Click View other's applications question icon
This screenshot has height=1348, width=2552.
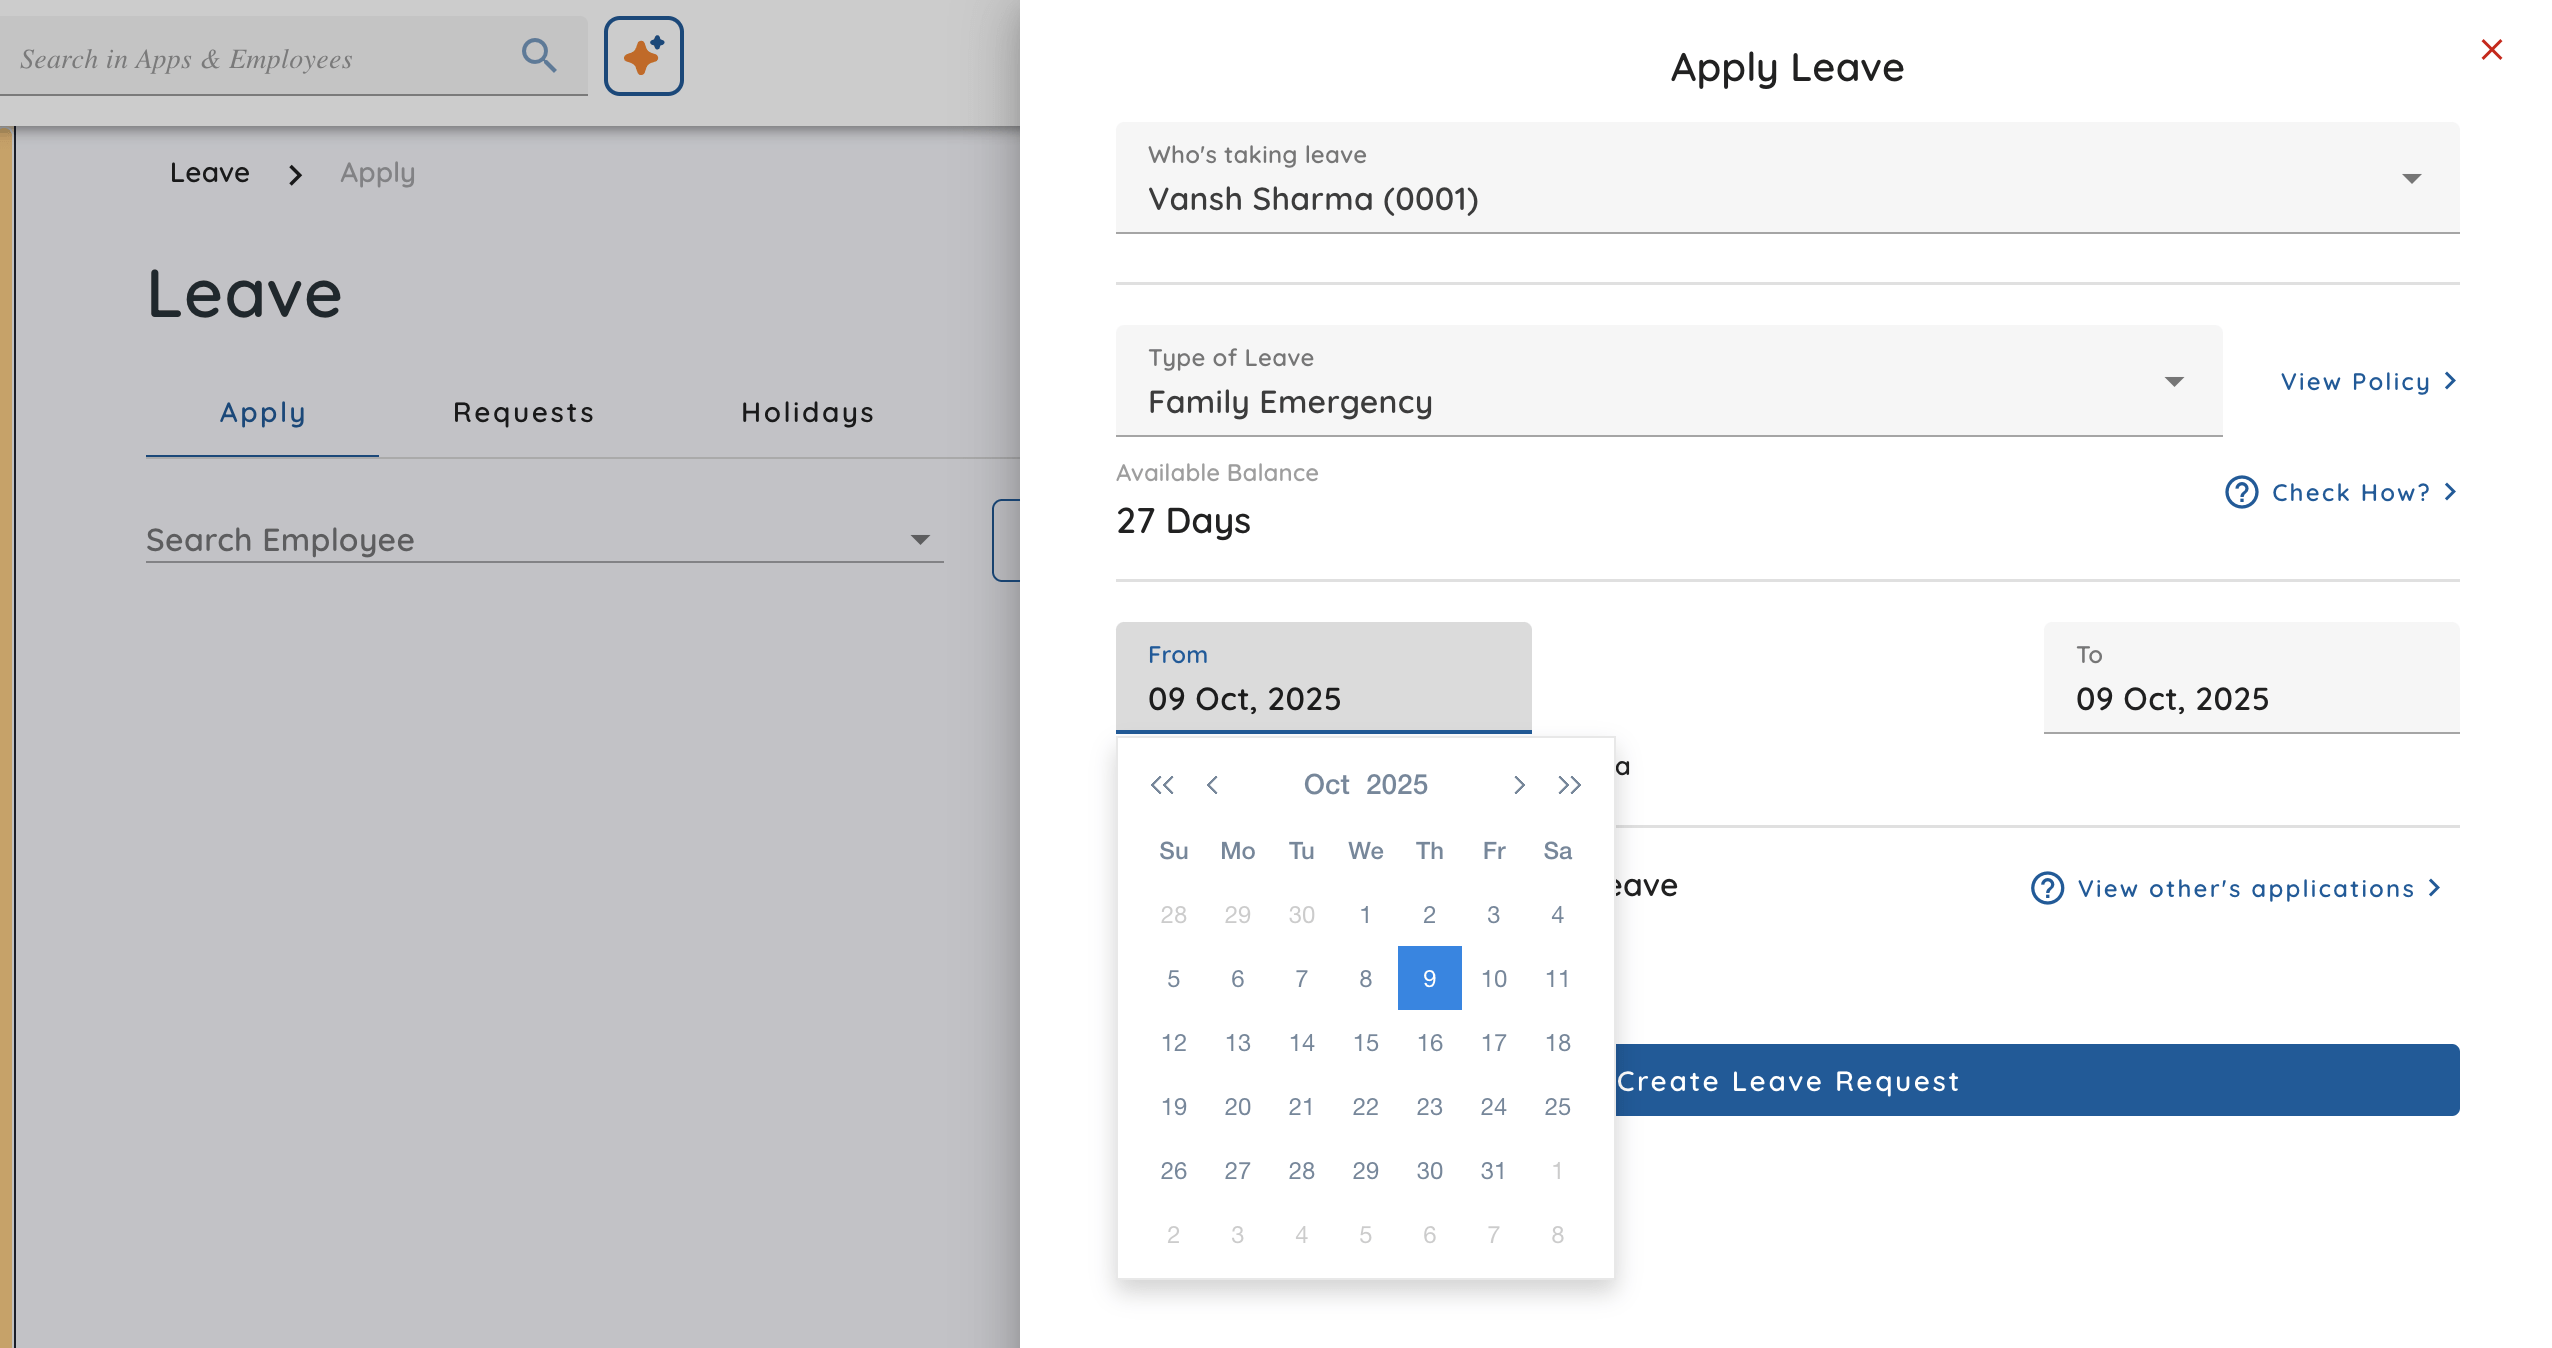click(x=2047, y=888)
